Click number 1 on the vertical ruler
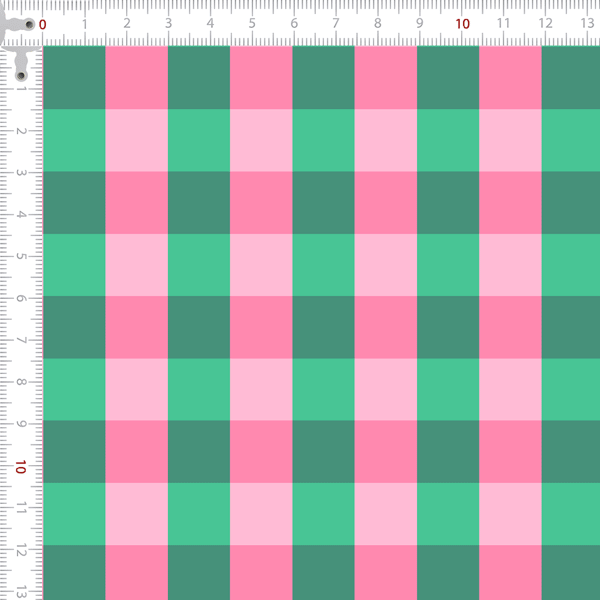600x600 pixels. (21, 89)
